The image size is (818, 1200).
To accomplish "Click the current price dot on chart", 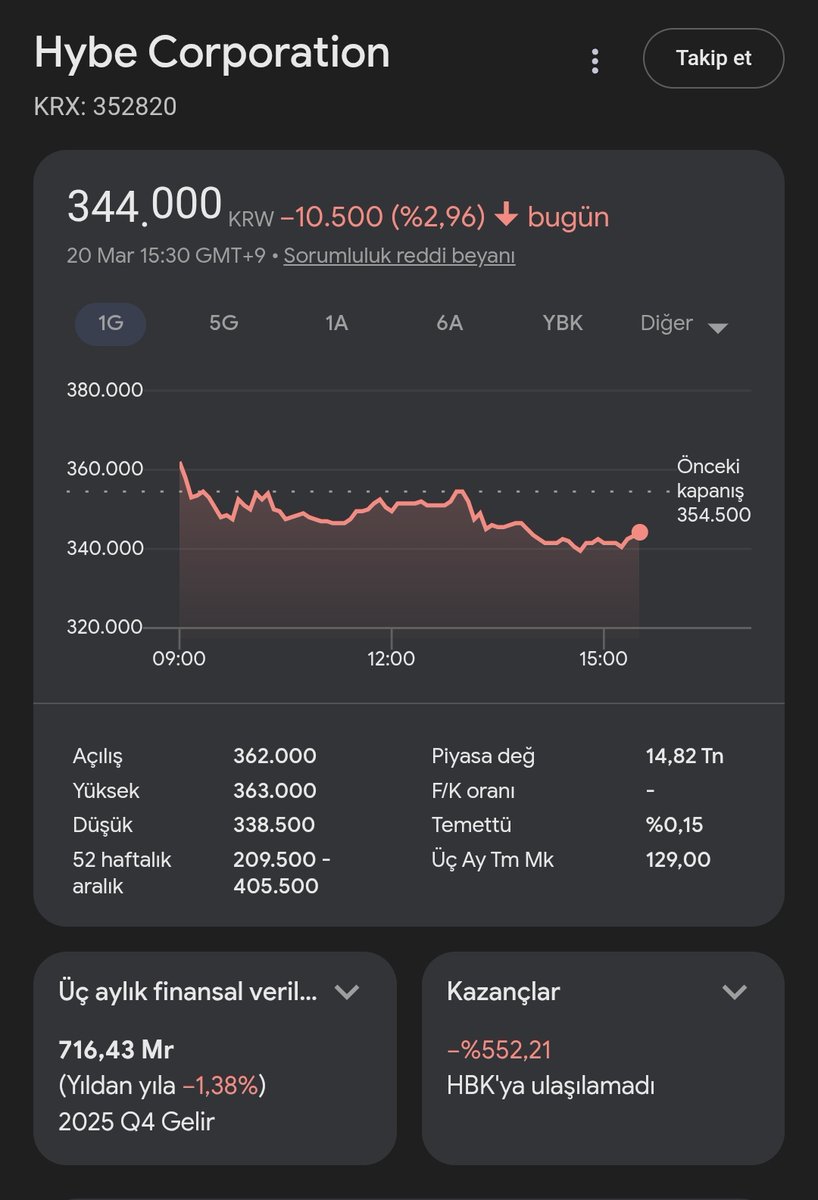I will [640, 532].
